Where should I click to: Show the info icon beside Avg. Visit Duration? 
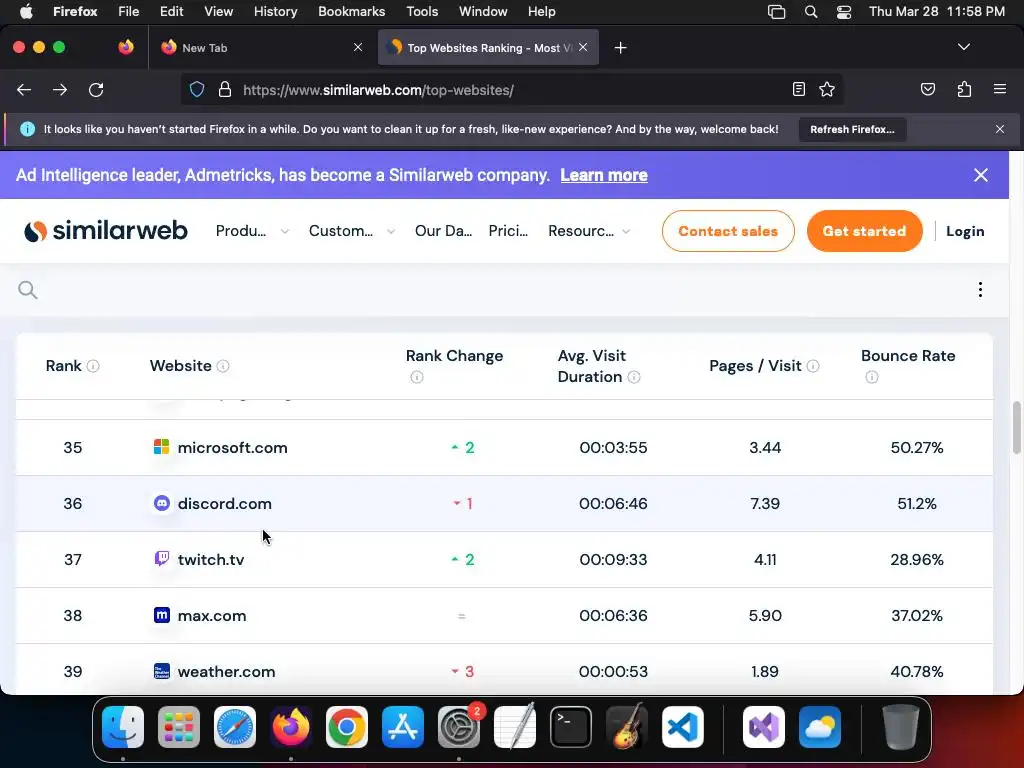(x=633, y=377)
